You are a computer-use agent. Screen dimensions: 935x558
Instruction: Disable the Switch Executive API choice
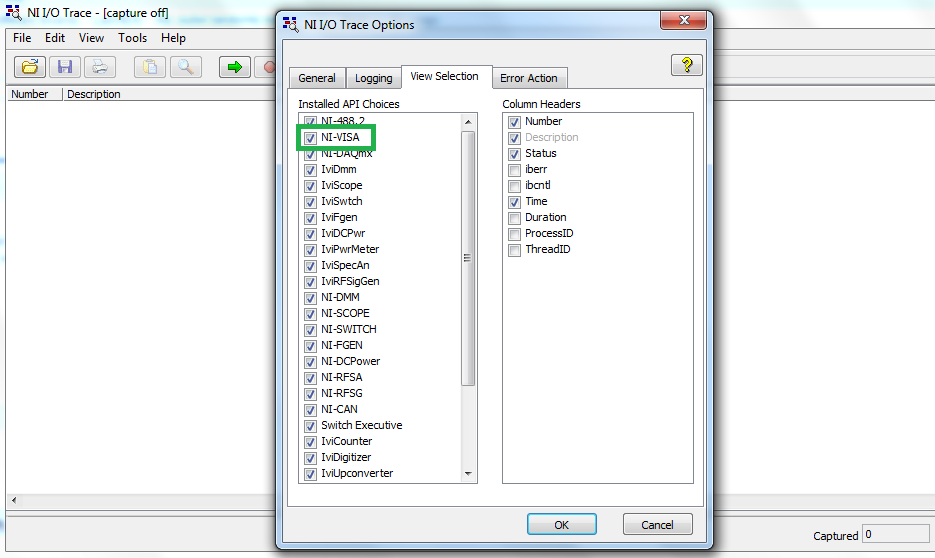[x=310, y=426]
